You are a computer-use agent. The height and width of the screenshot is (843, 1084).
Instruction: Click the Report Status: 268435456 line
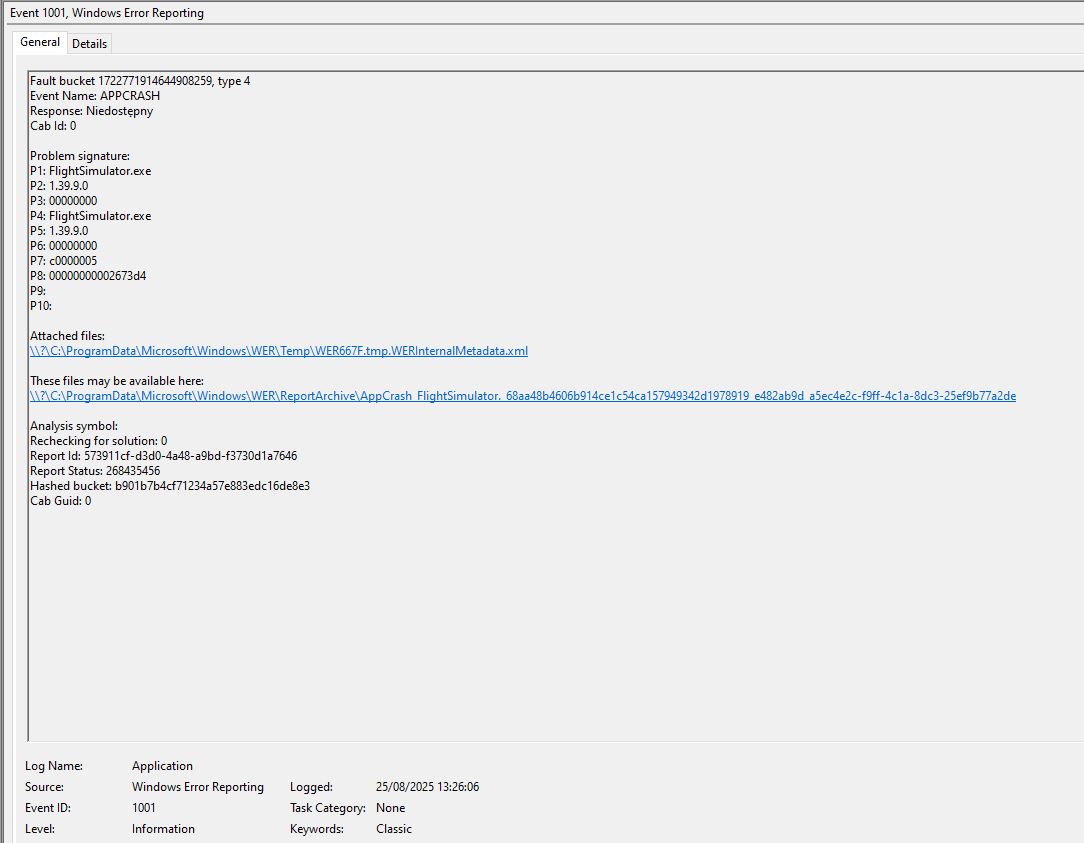point(94,471)
